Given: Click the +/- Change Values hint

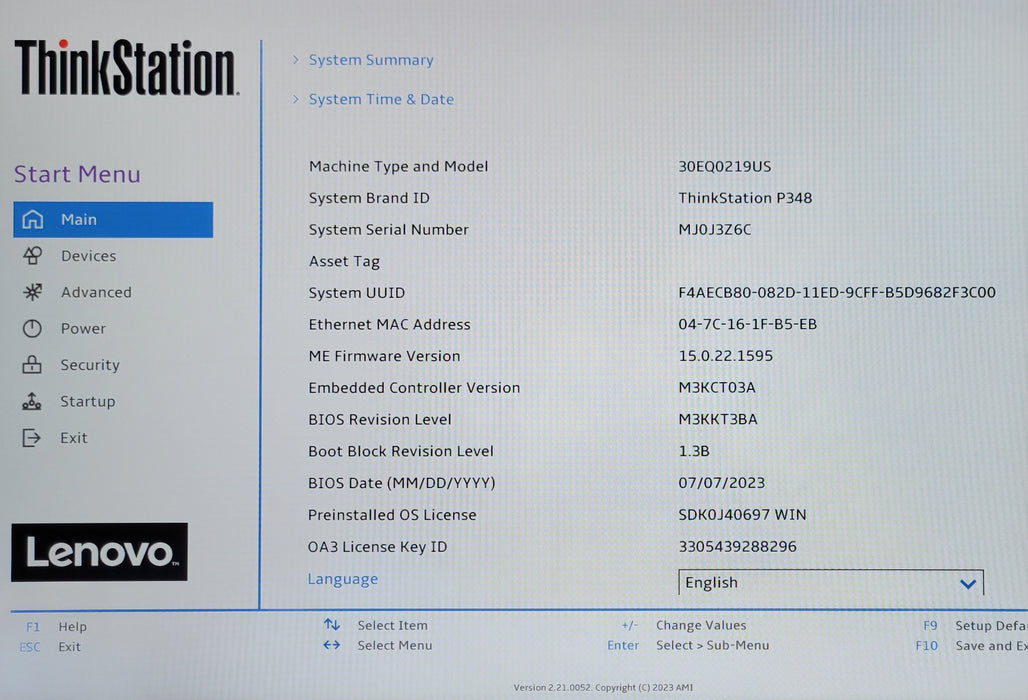Looking at the screenshot, I should click(684, 625).
